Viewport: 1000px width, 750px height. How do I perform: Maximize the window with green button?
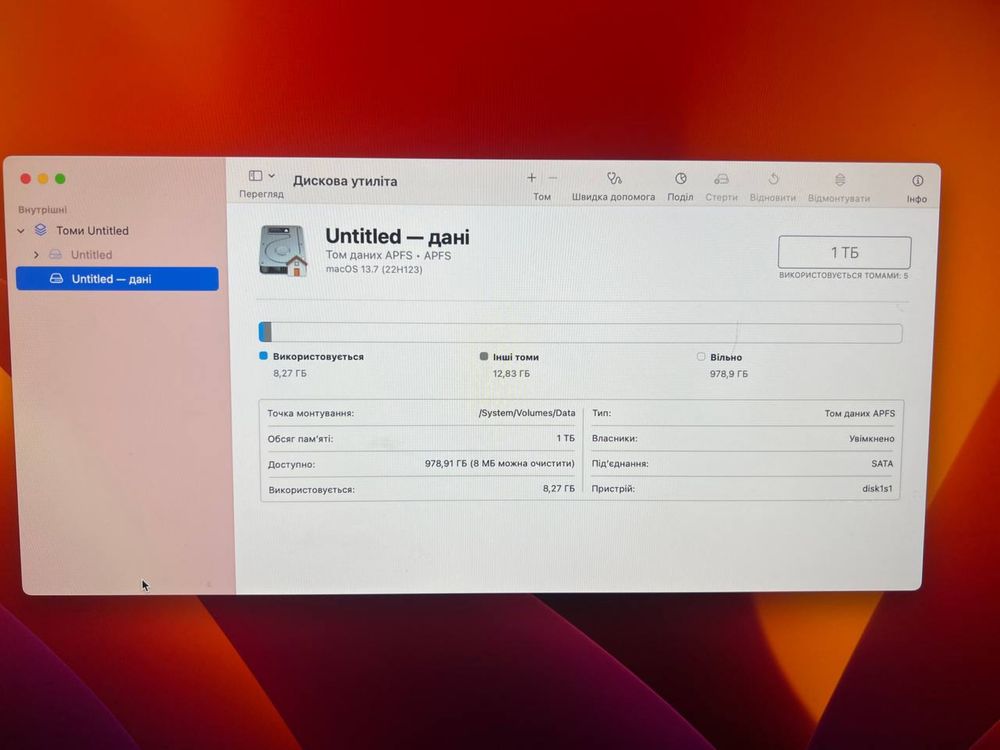(x=60, y=179)
